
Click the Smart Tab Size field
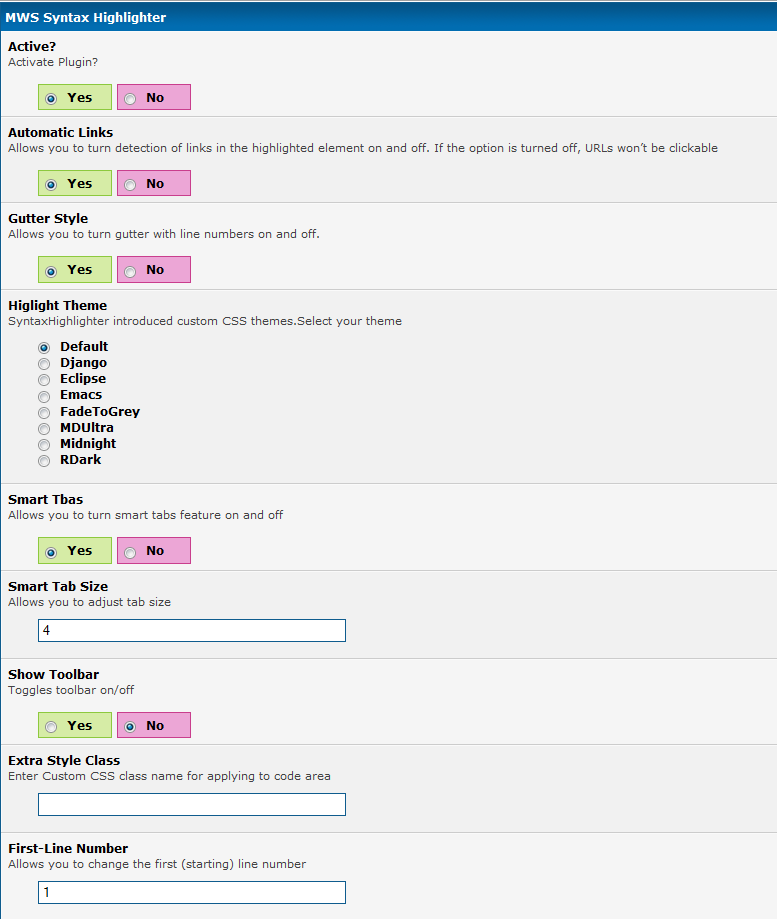(192, 630)
